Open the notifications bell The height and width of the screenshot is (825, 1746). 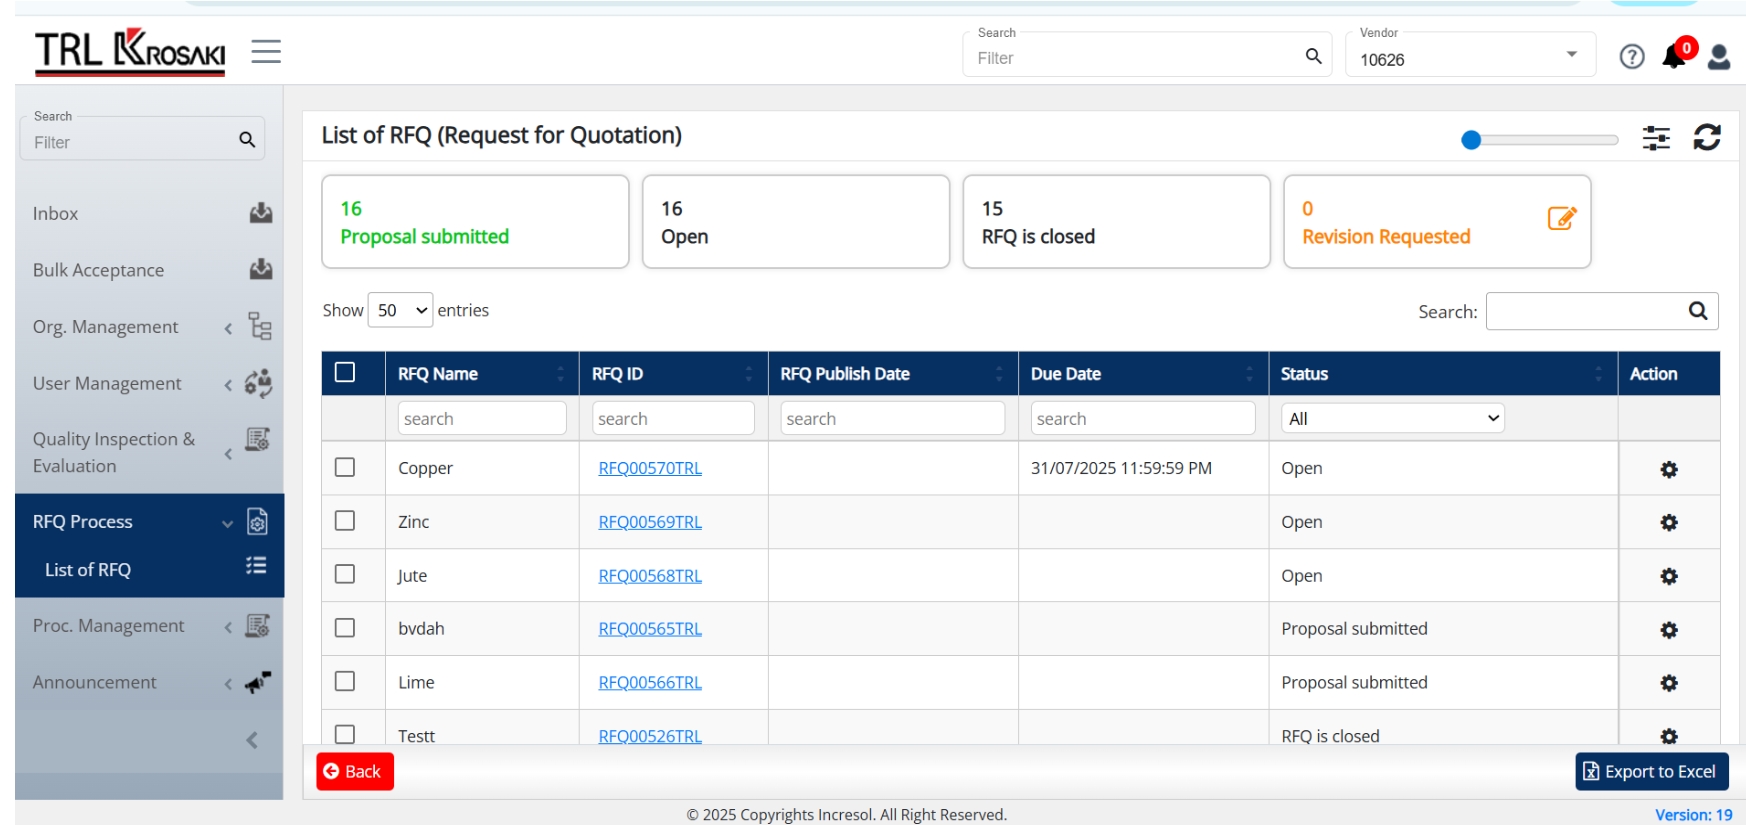tap(1675, 56)
